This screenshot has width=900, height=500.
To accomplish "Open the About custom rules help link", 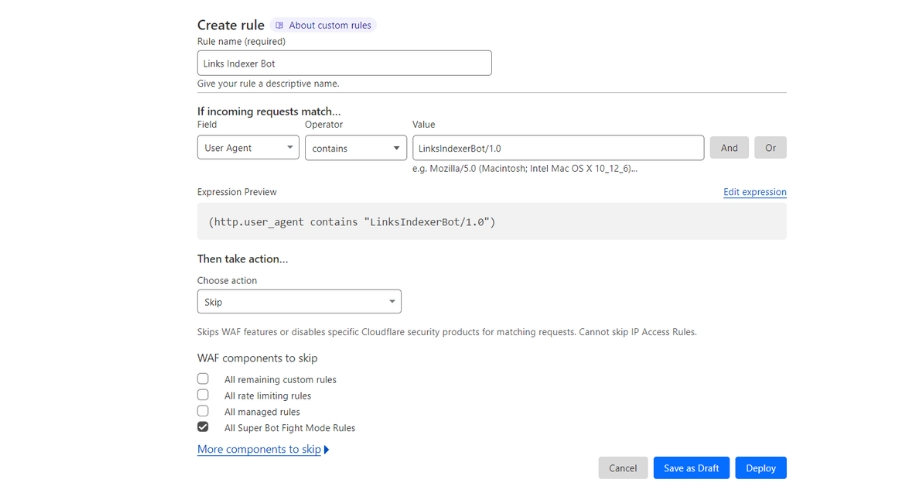I will pos(330,26).
